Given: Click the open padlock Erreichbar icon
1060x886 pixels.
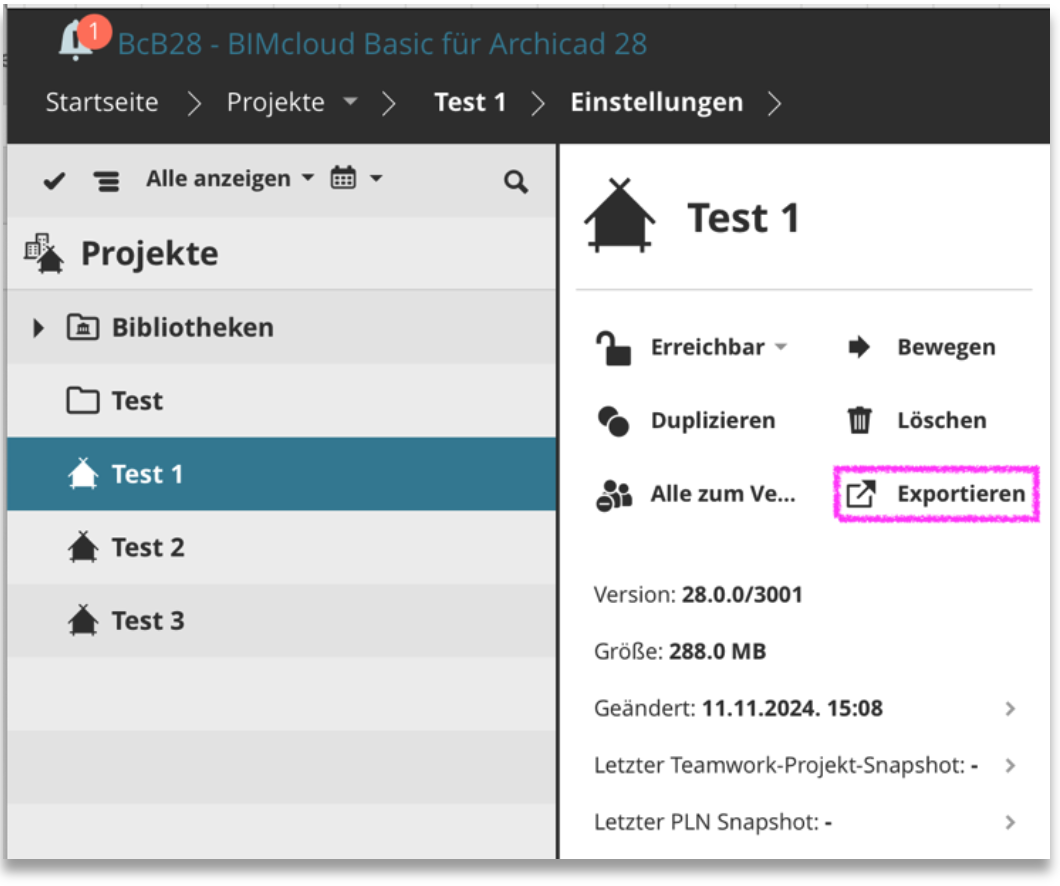Looking at the screenshot, I should point(613,348).
